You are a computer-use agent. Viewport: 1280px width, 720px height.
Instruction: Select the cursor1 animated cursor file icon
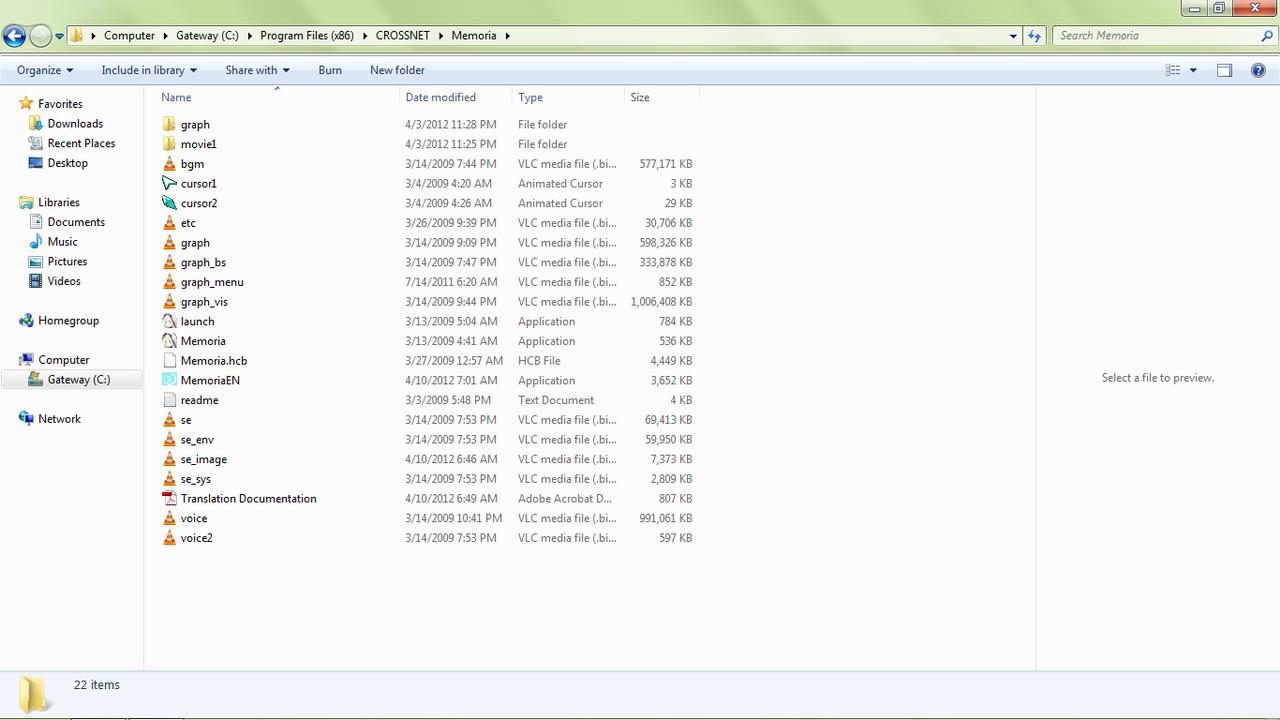tap(169, 184)
